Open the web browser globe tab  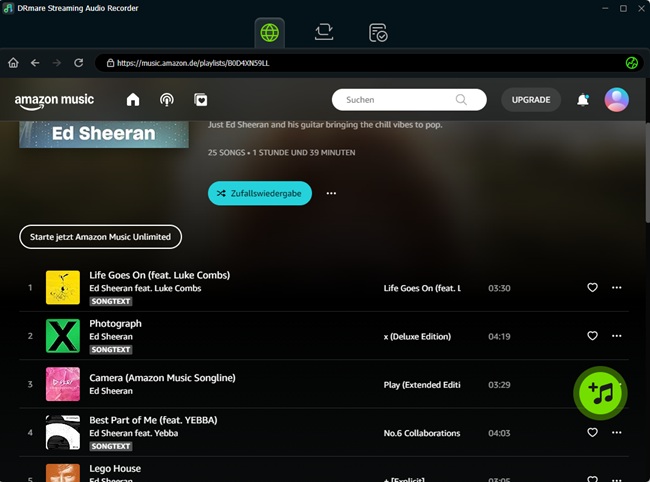[269, 33]
